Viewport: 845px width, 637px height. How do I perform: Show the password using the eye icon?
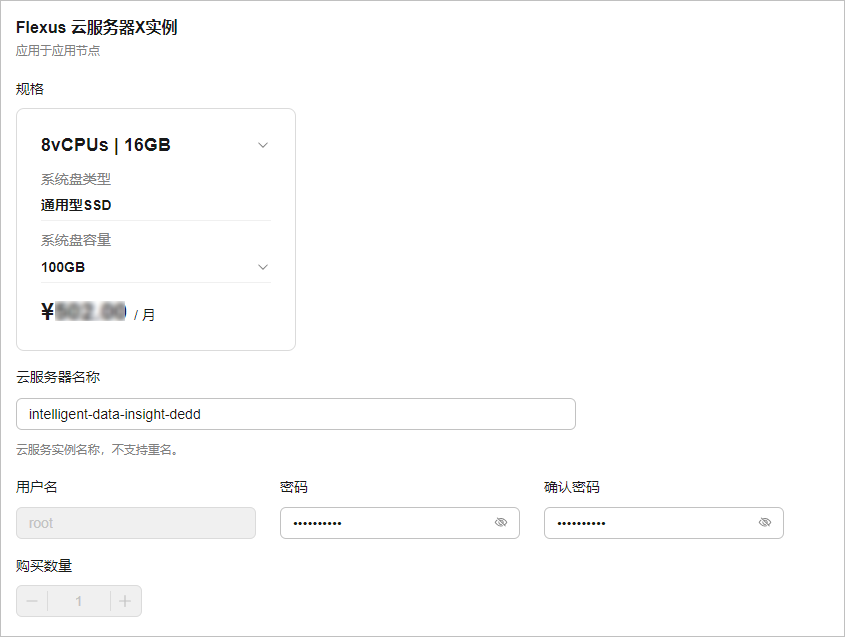pyautogui.click(x=501, y=523)
